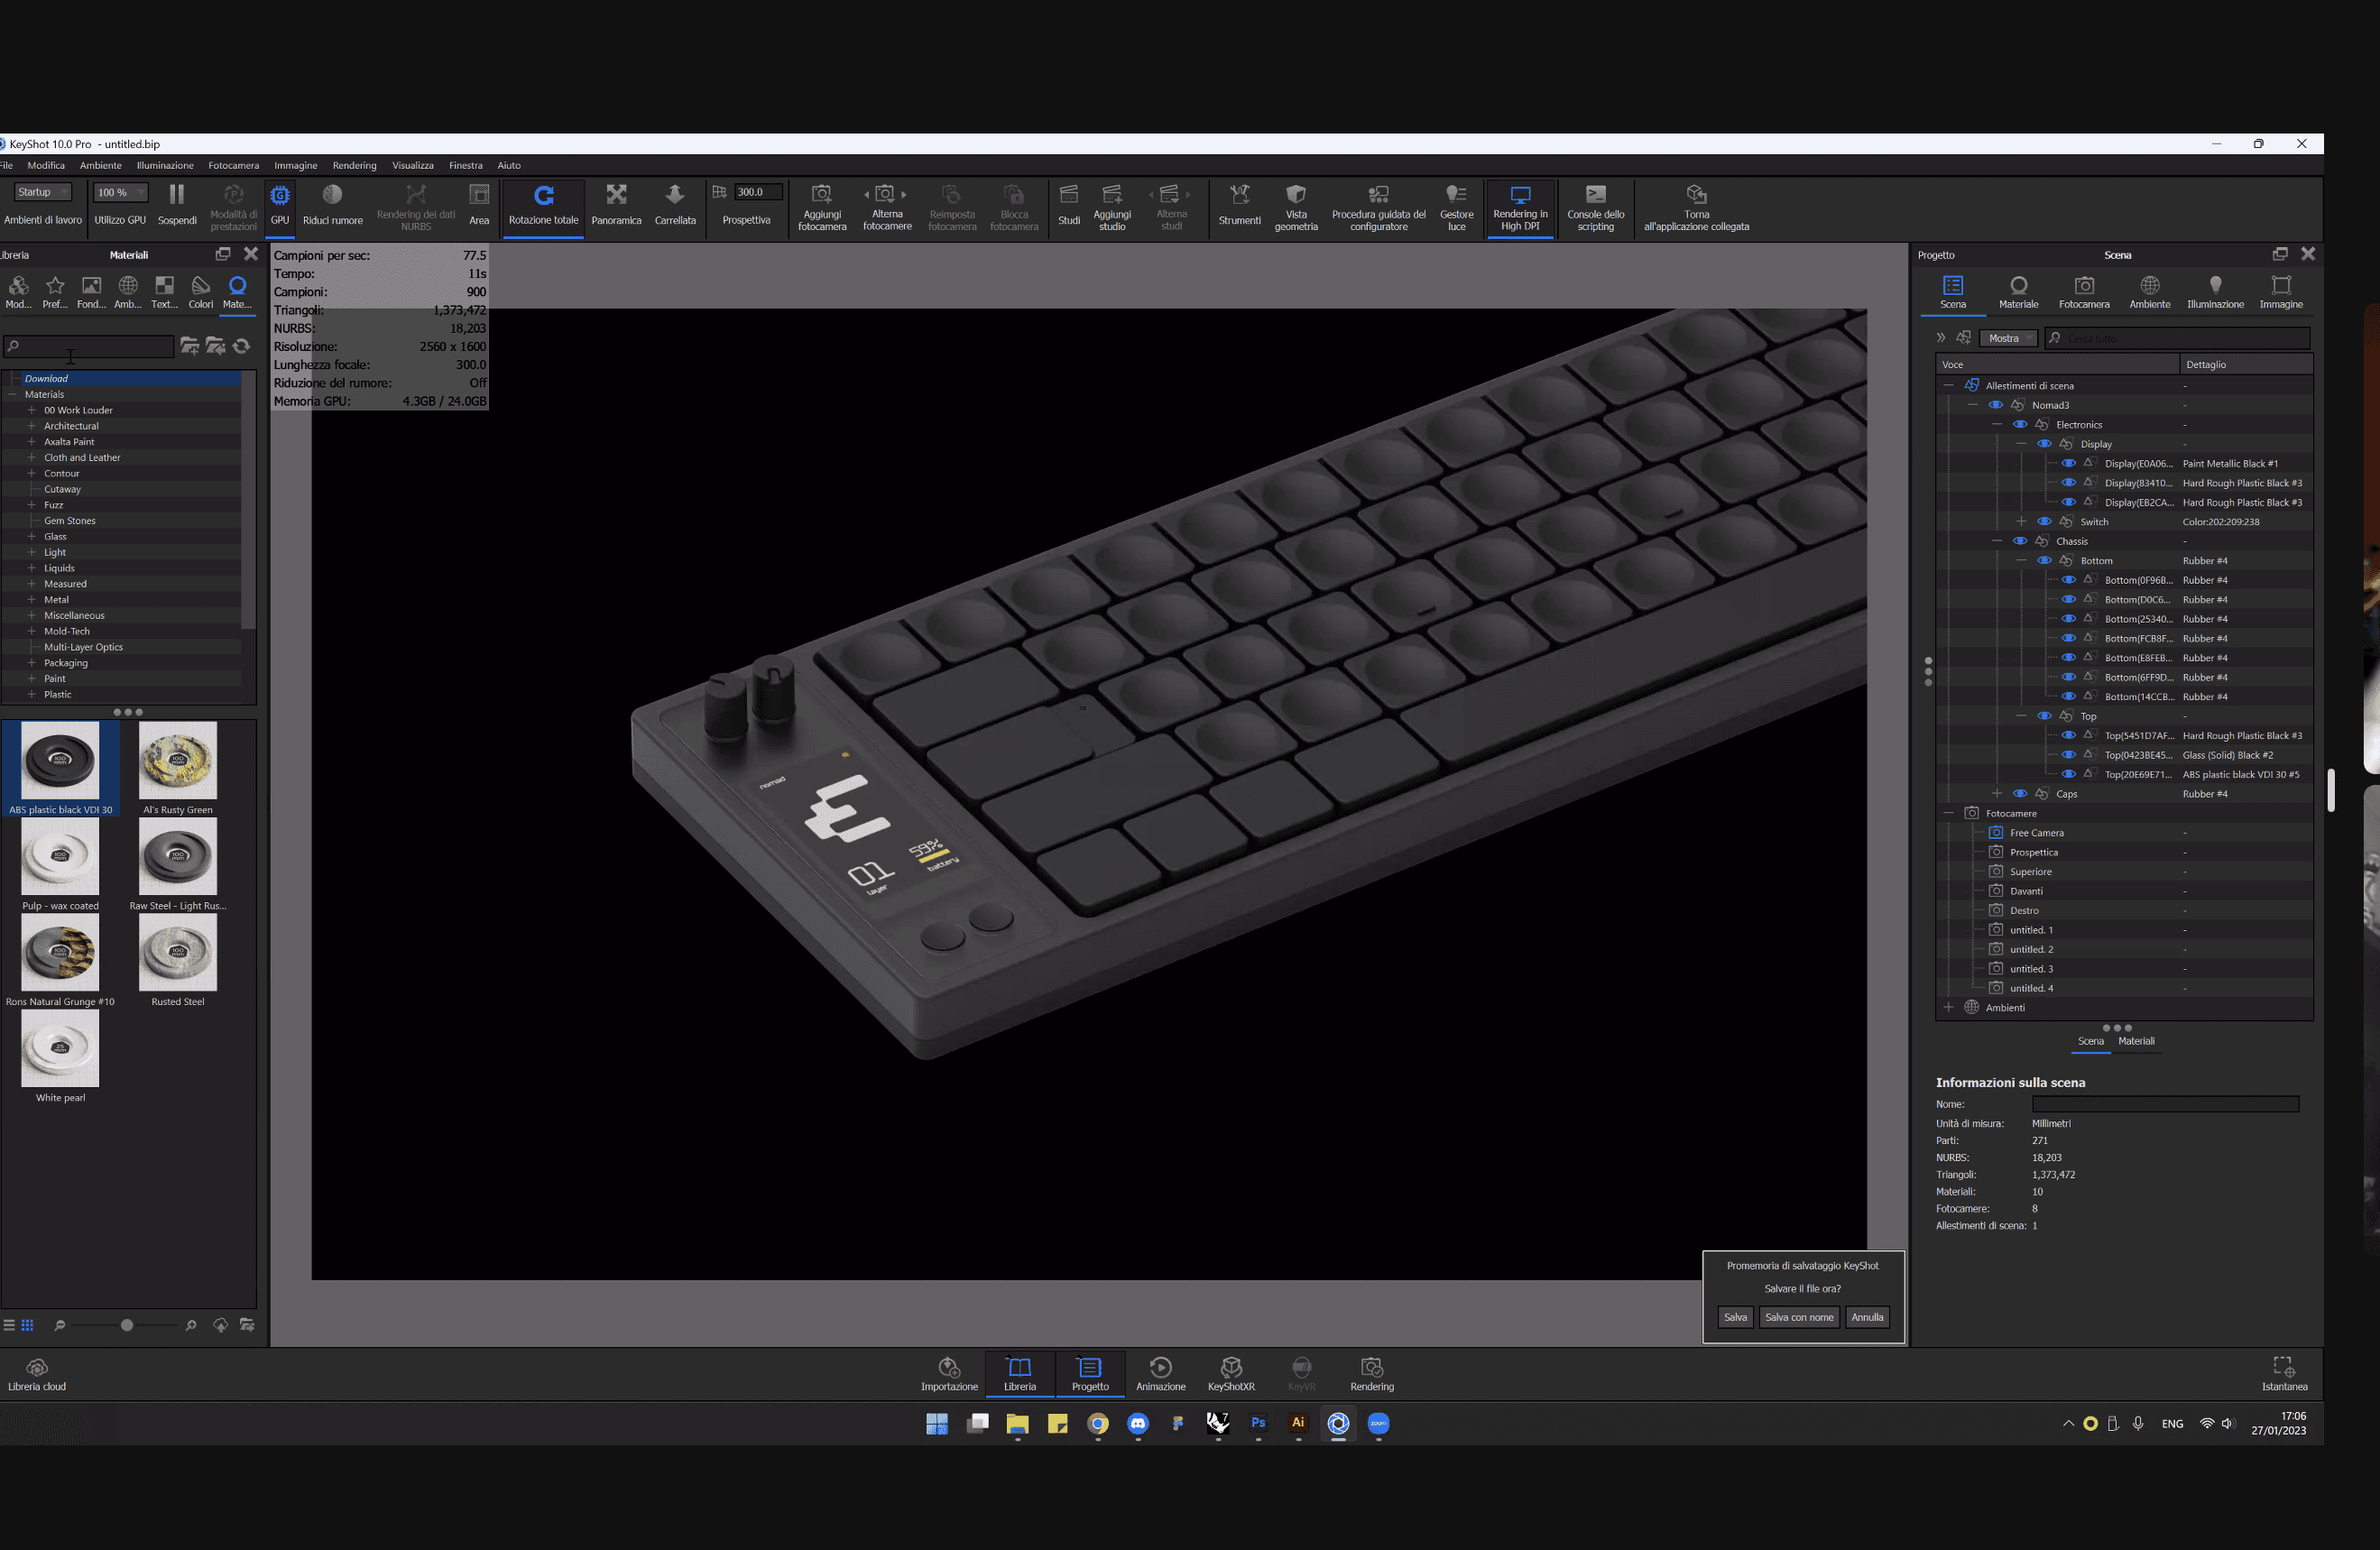Switch to the Fotocamera project tab

[2084, 292]
